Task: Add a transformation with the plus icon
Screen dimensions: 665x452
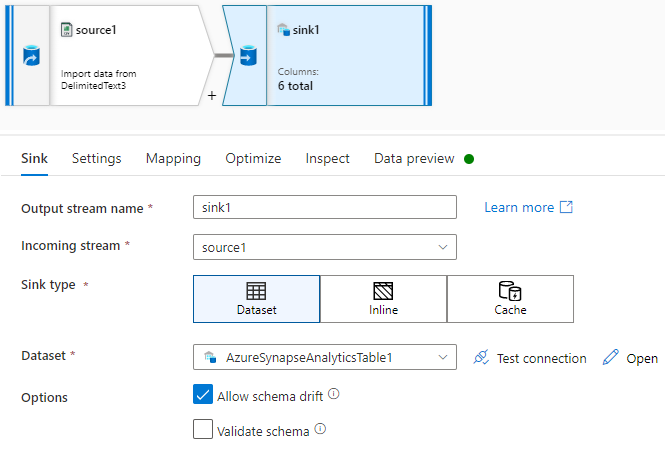Action: click(212, 95)
